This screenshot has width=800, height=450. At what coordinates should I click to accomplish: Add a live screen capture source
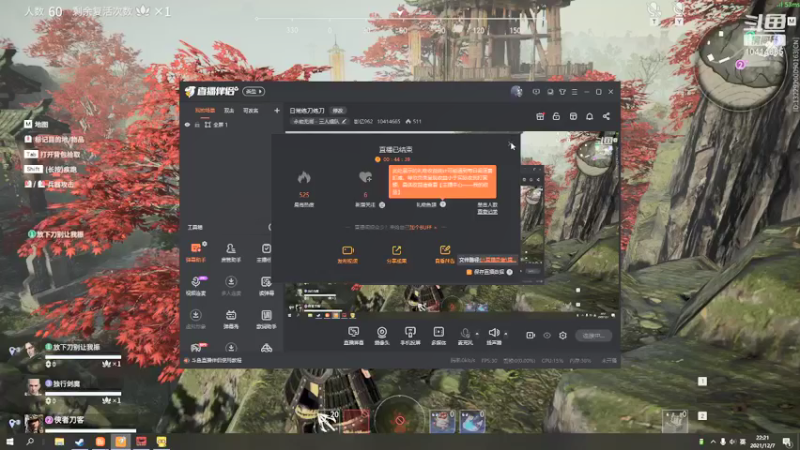(x=354, y=336)
